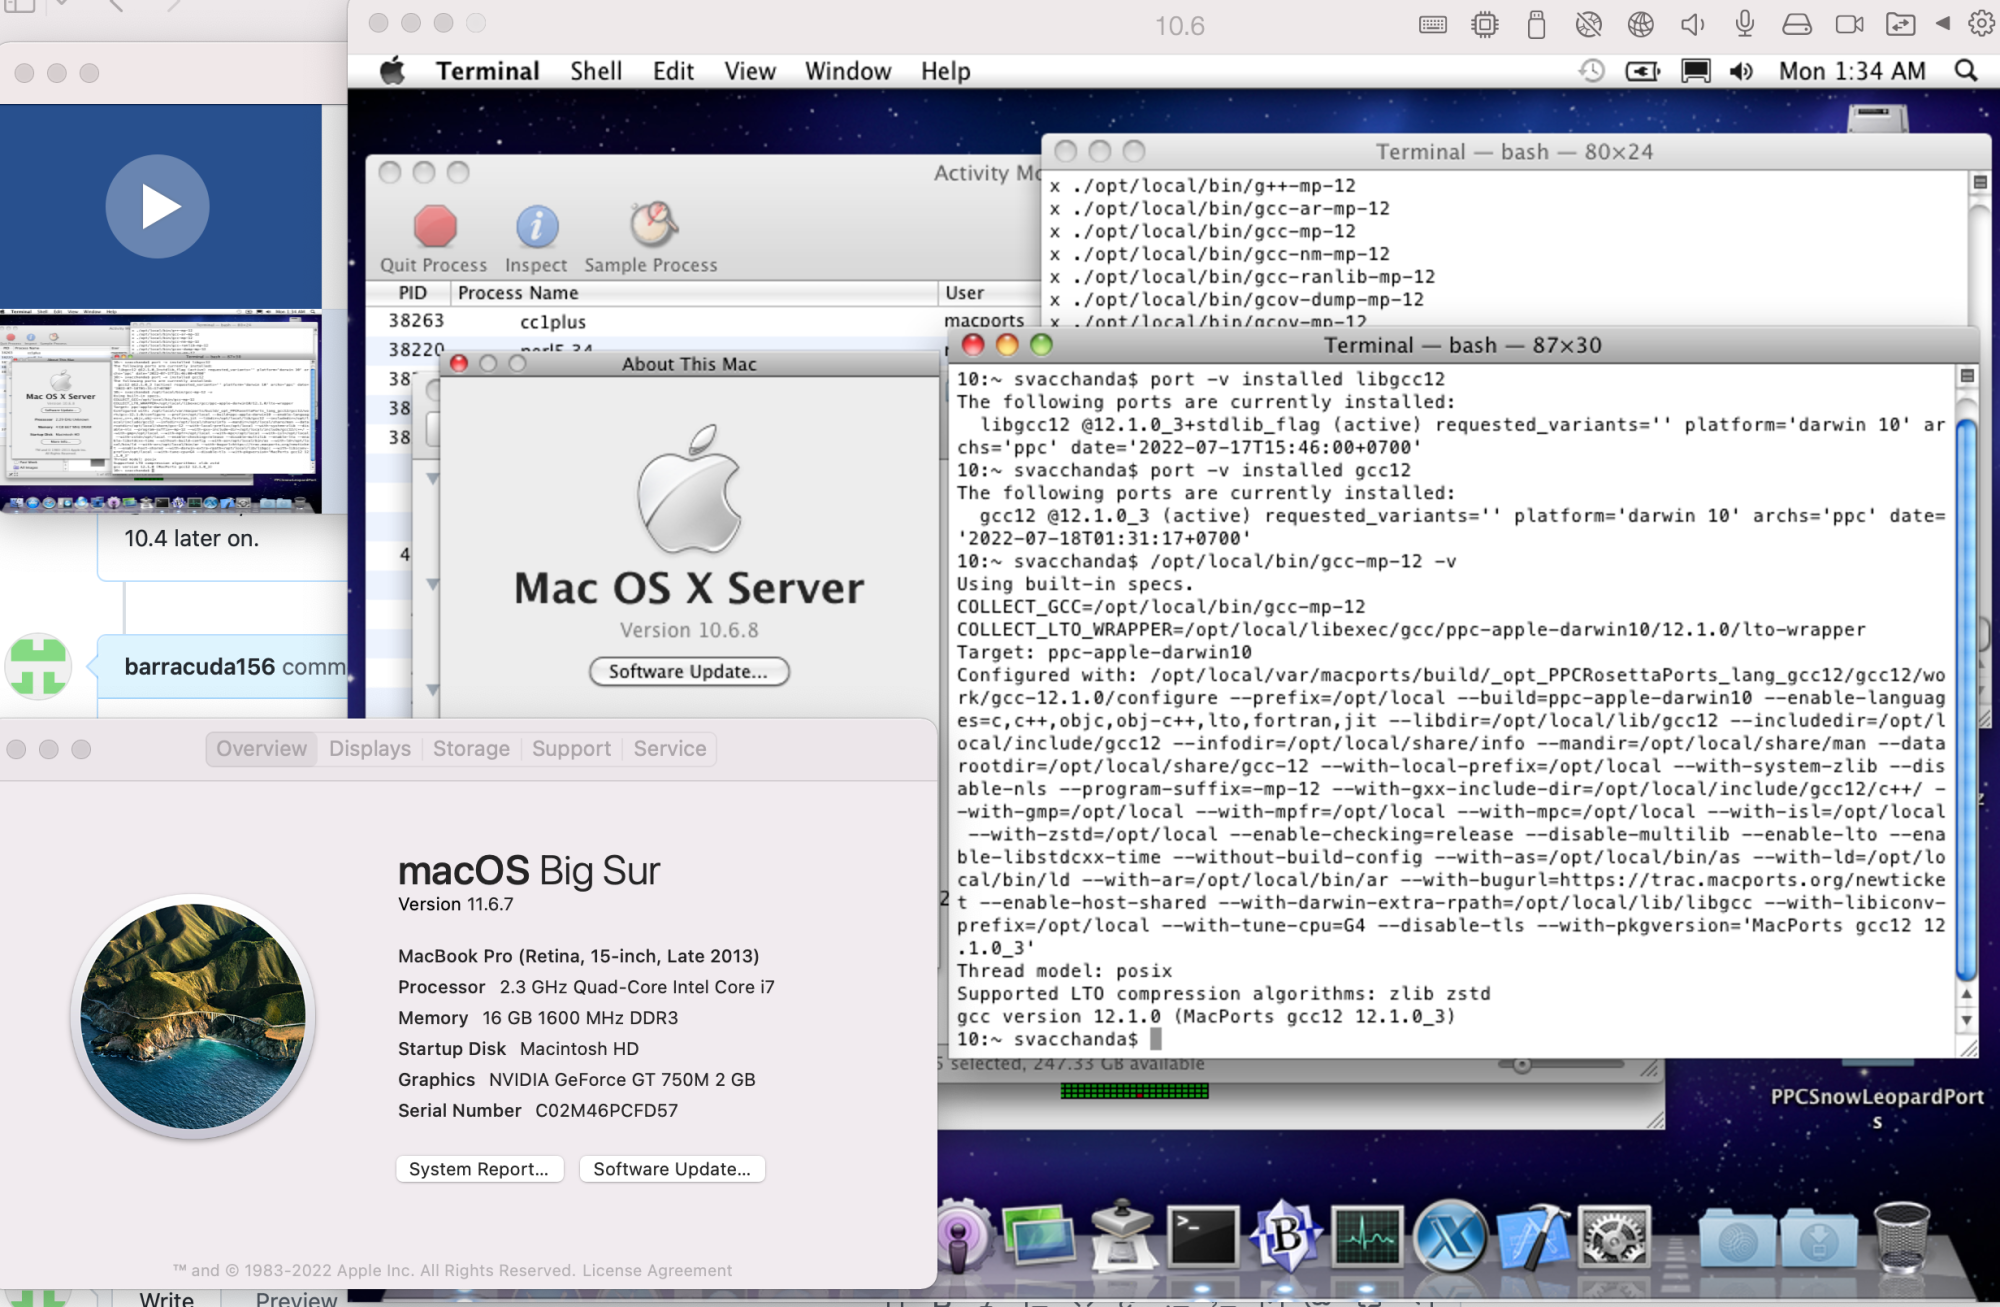The height and width of the screenshot is (1307, 2000).
Task: Open Screen Sharing icon in the dock
Action: pyautogui.click(x=1038, y=1237)
